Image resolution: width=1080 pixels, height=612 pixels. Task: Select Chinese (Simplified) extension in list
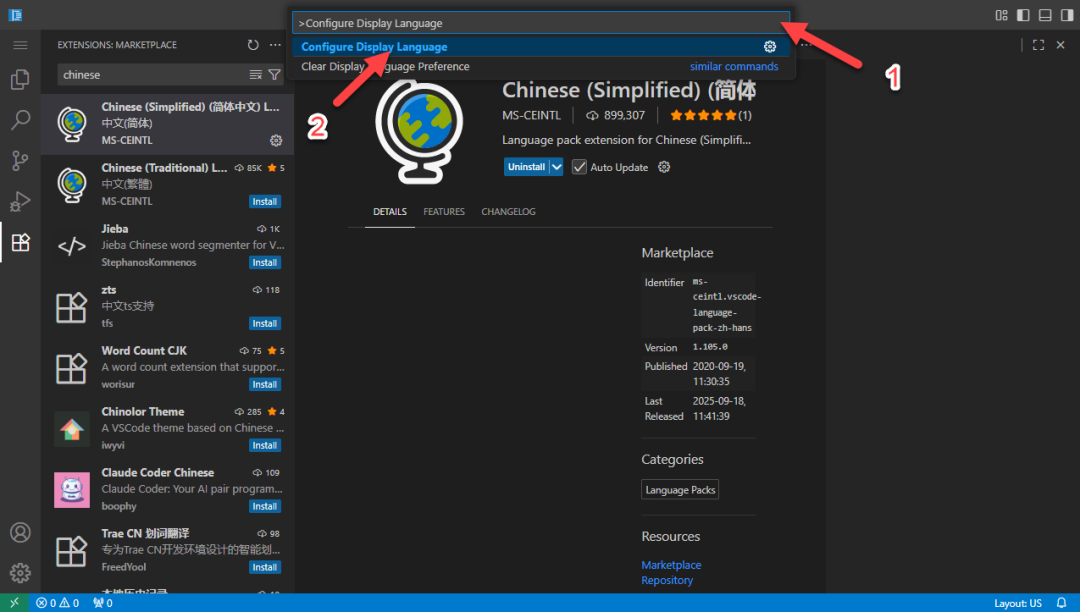[167, 123]
